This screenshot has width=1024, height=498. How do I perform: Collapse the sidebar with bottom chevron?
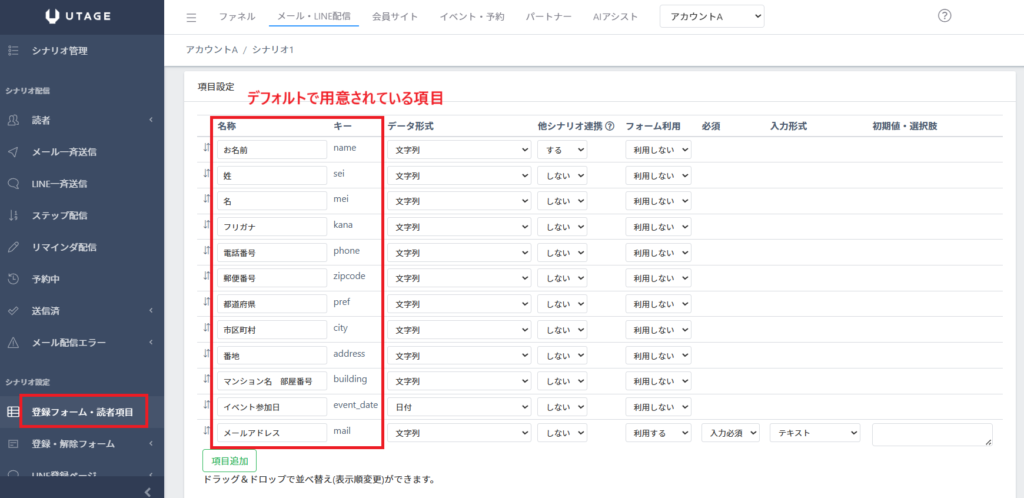(147, 490)
